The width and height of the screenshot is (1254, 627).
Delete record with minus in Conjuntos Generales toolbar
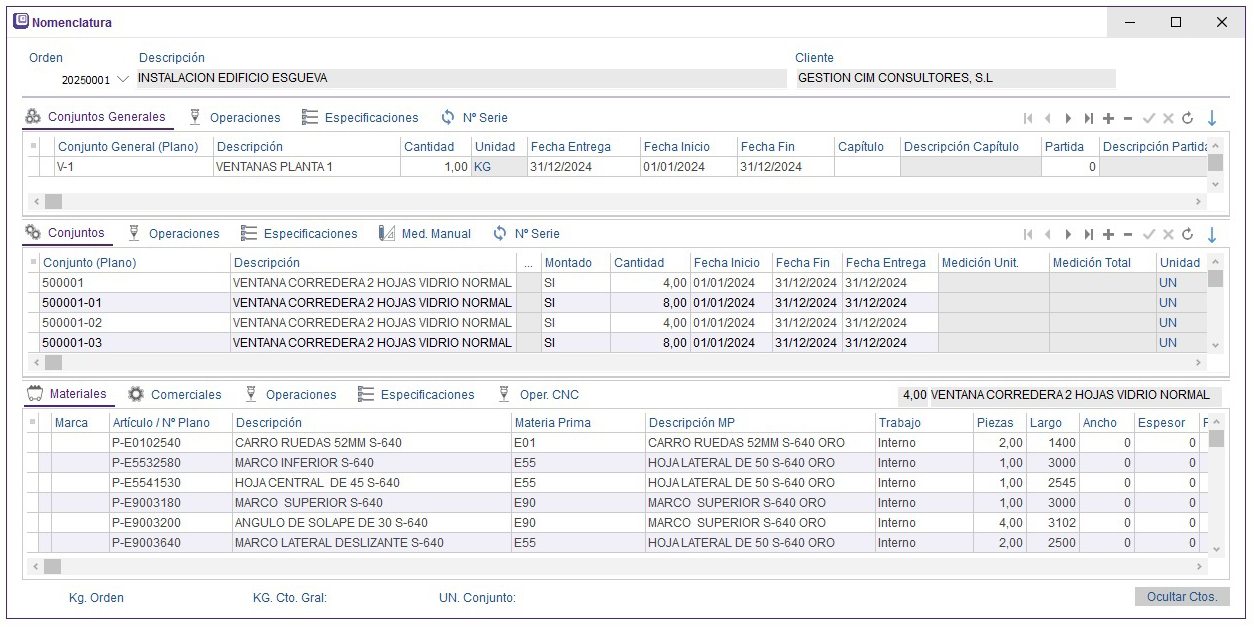(x=1128, y=118)
